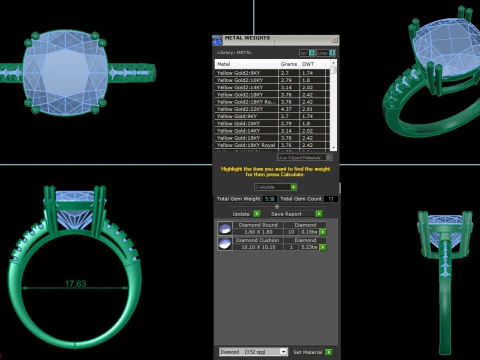Click the Metal column header
Screen dimensions: 480x360
tap(247, 64)
